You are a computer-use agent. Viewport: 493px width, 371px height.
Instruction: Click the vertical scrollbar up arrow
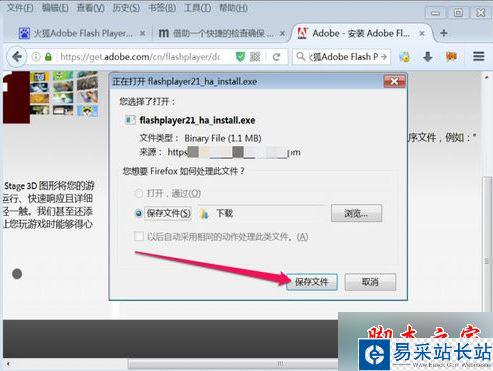486,77
